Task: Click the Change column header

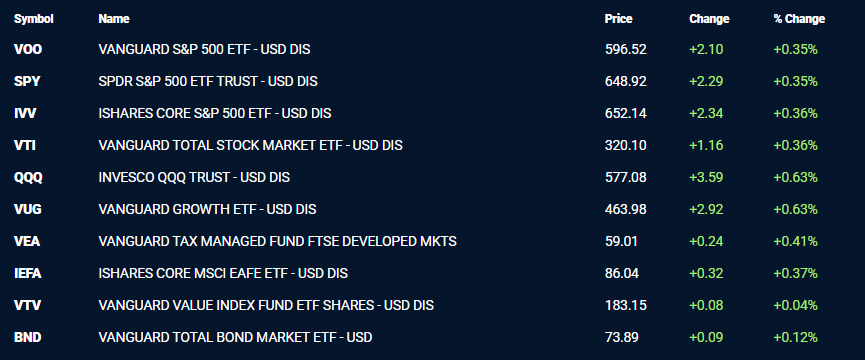Action: pos(709,19)
